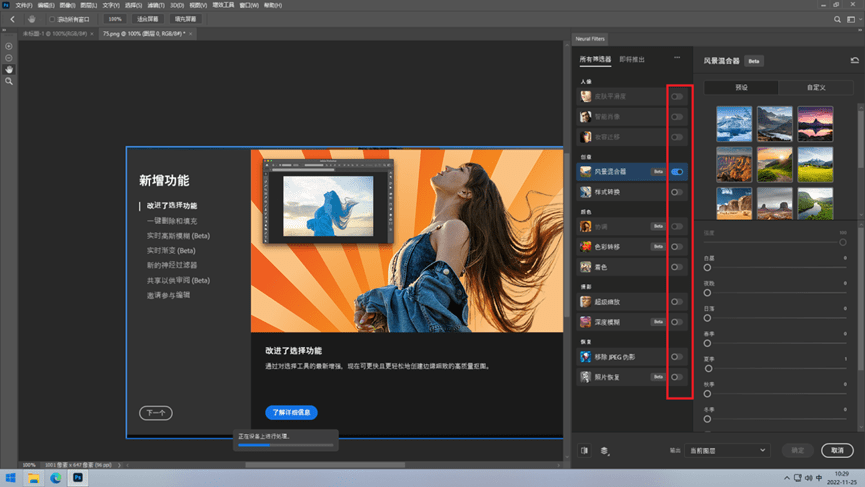Select the Hand tool in left toolbar
This screenshot has width=865, height=487.
click(9, 69)
